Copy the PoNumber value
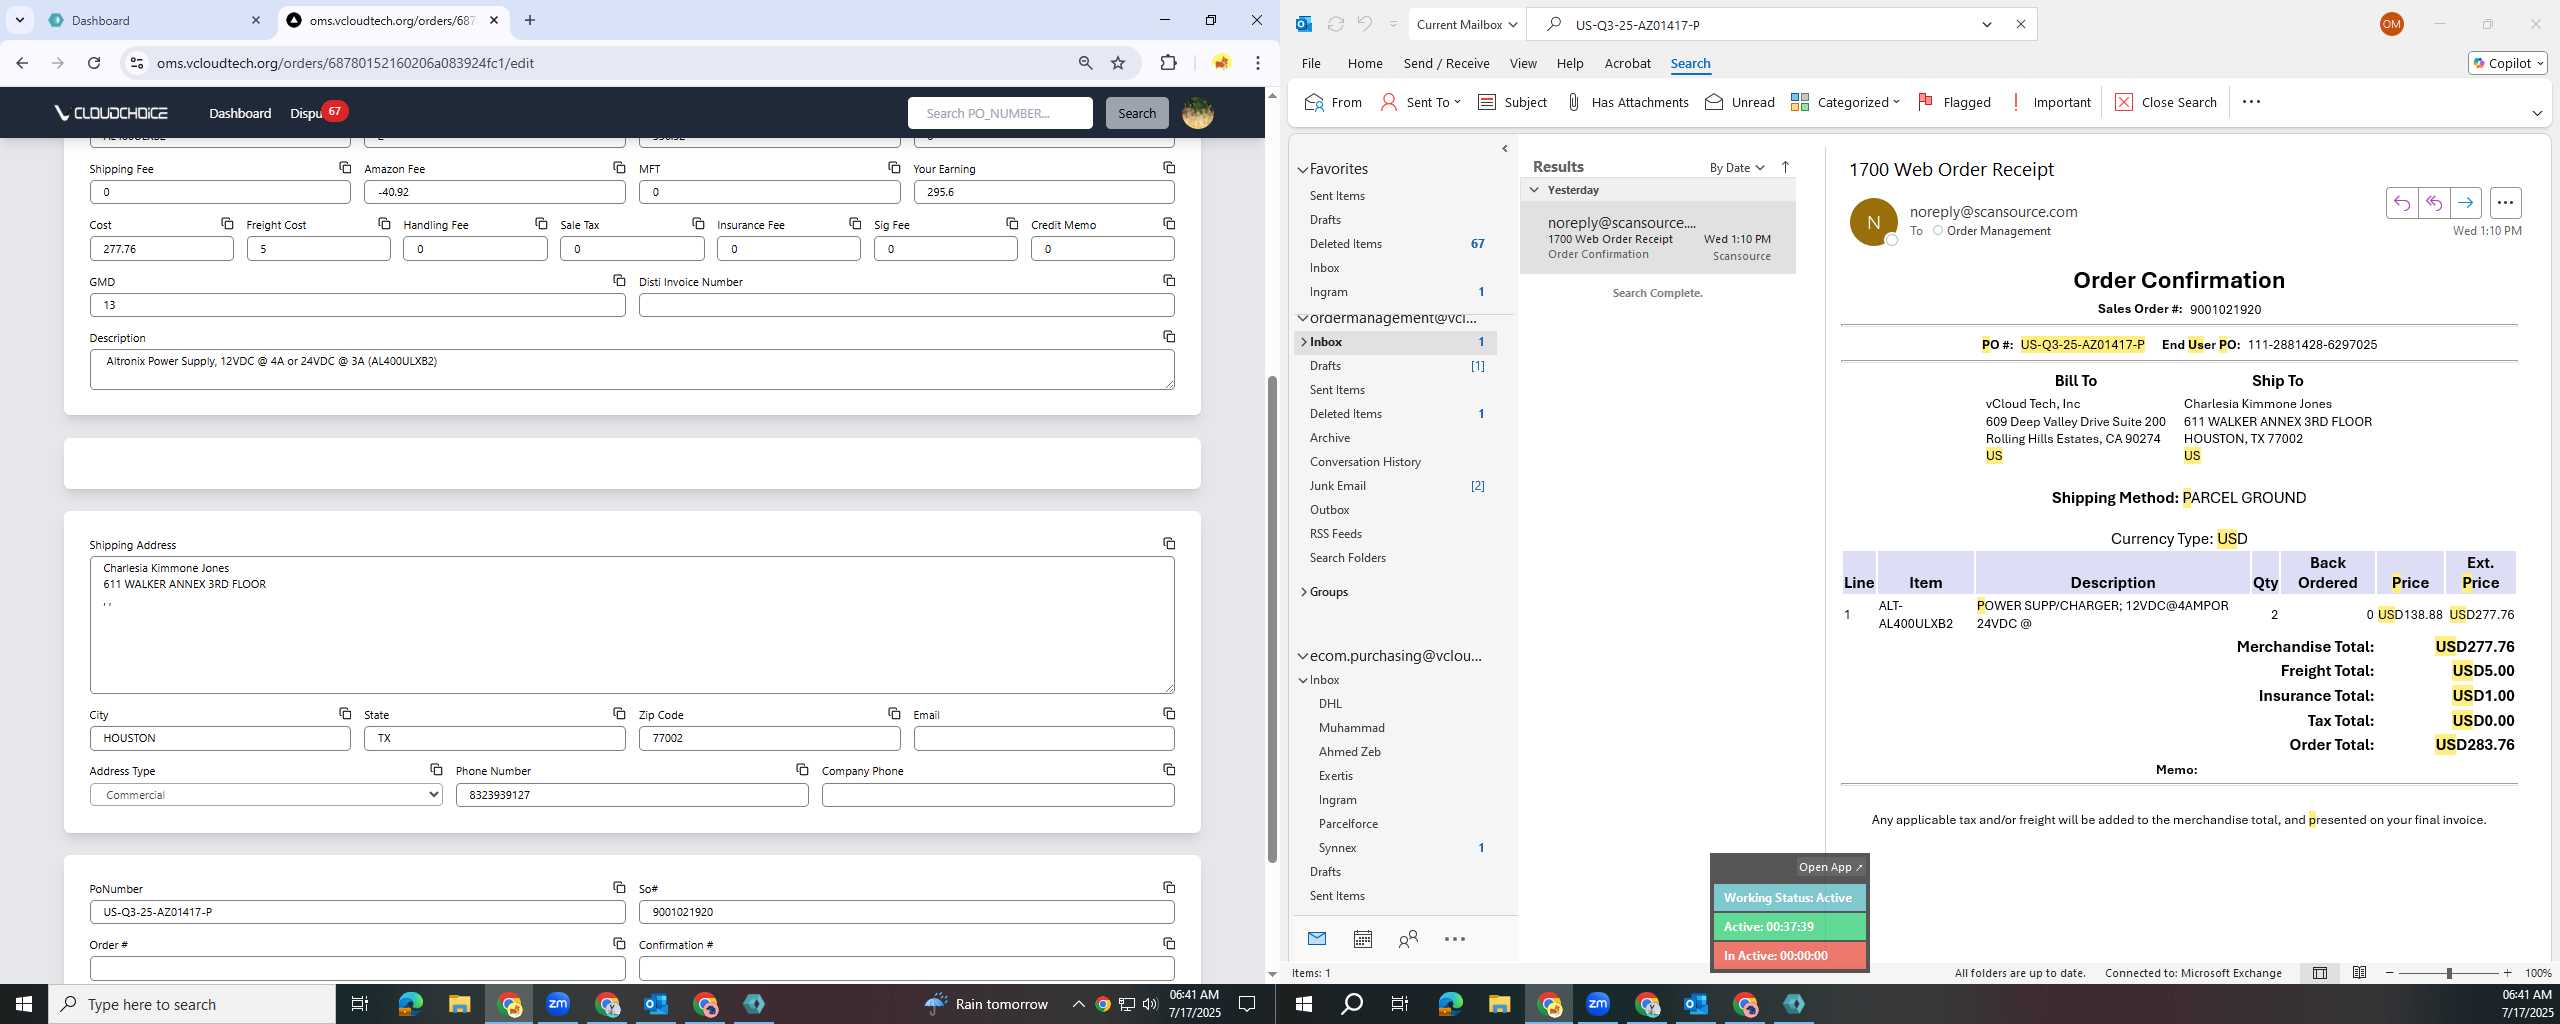Viewport: 2560px width, 1024px height. pos(619,888)
